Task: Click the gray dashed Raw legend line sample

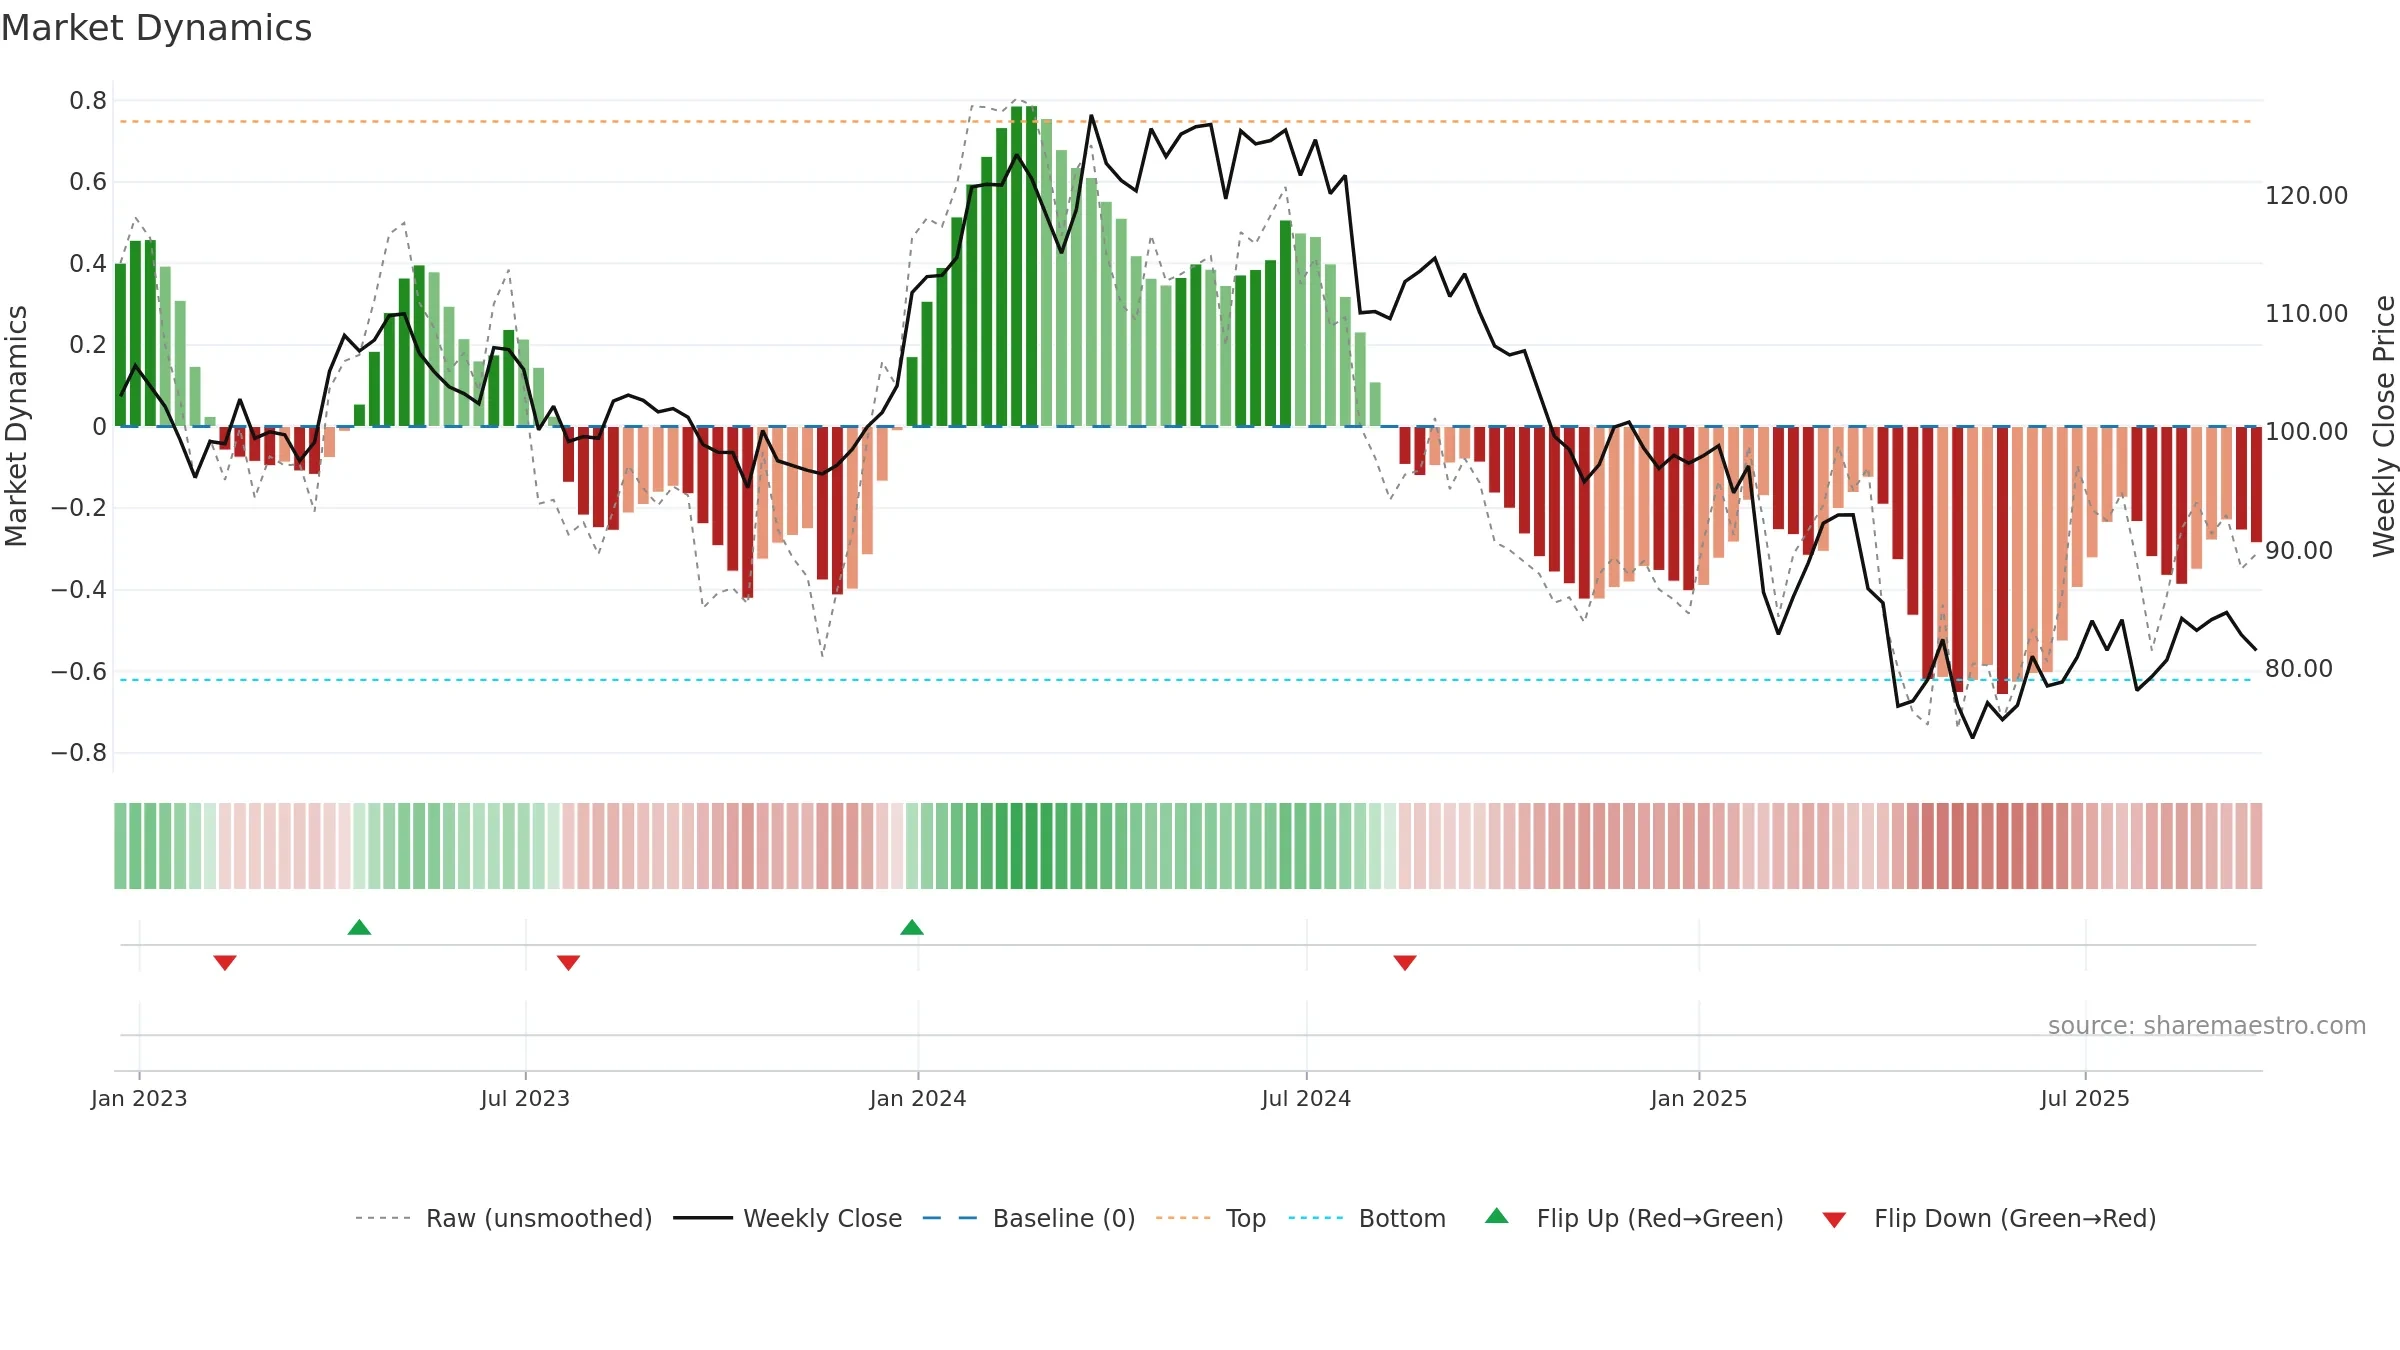Action: point(383,1218)
